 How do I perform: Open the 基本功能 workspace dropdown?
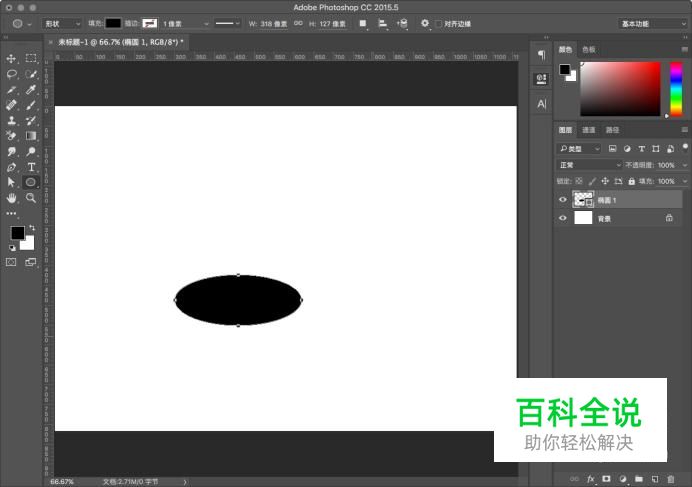[652, 23]
